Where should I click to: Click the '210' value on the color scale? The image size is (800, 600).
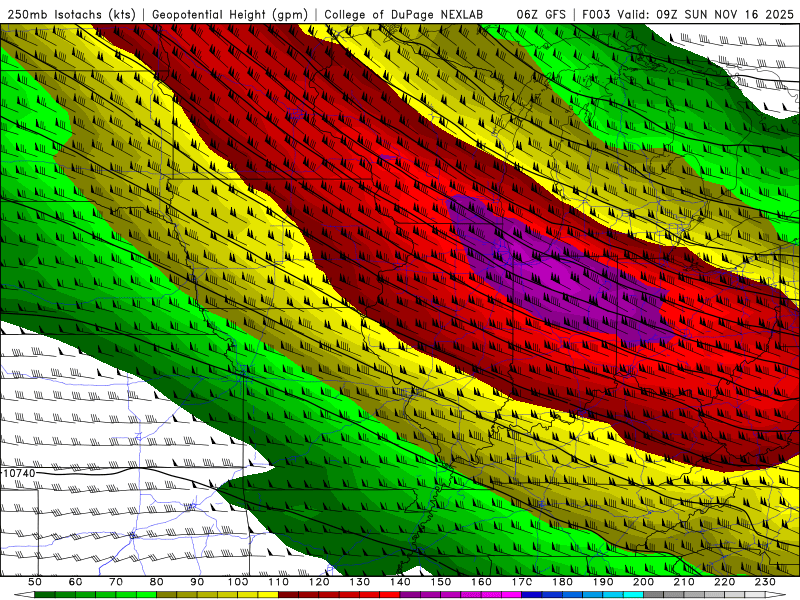click(684, 582)
